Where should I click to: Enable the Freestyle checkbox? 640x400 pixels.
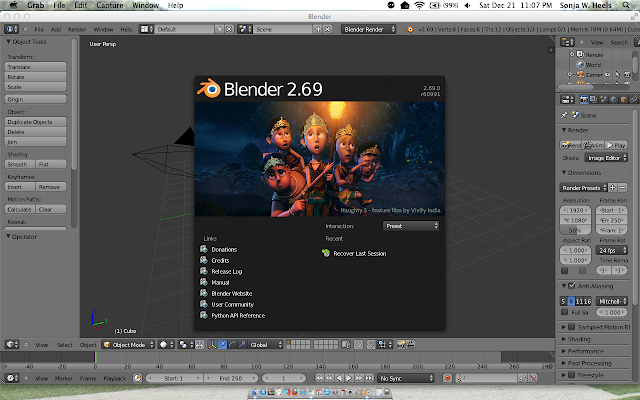pyautogui.click(x=572, y=375)
